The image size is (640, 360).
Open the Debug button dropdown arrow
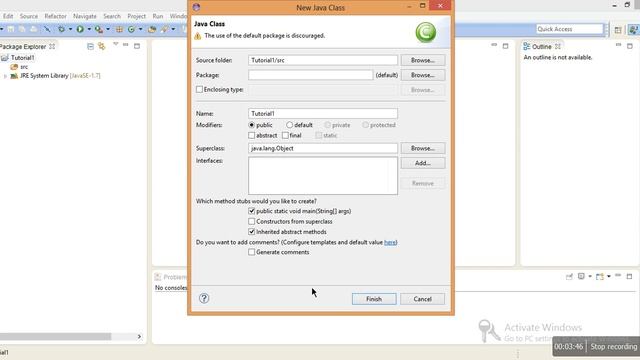(x=70, y=29)
